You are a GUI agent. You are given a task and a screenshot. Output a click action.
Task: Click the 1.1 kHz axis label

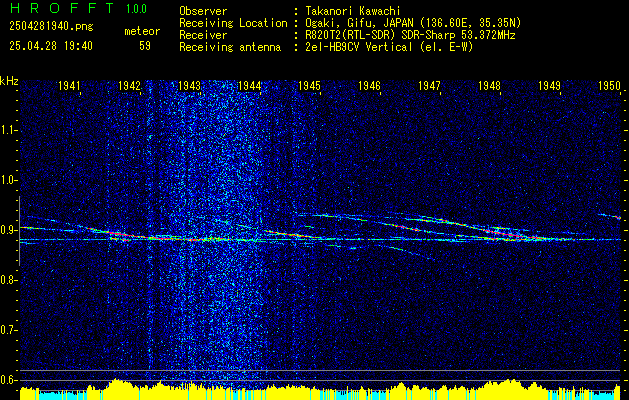click(x=8, y=130)
